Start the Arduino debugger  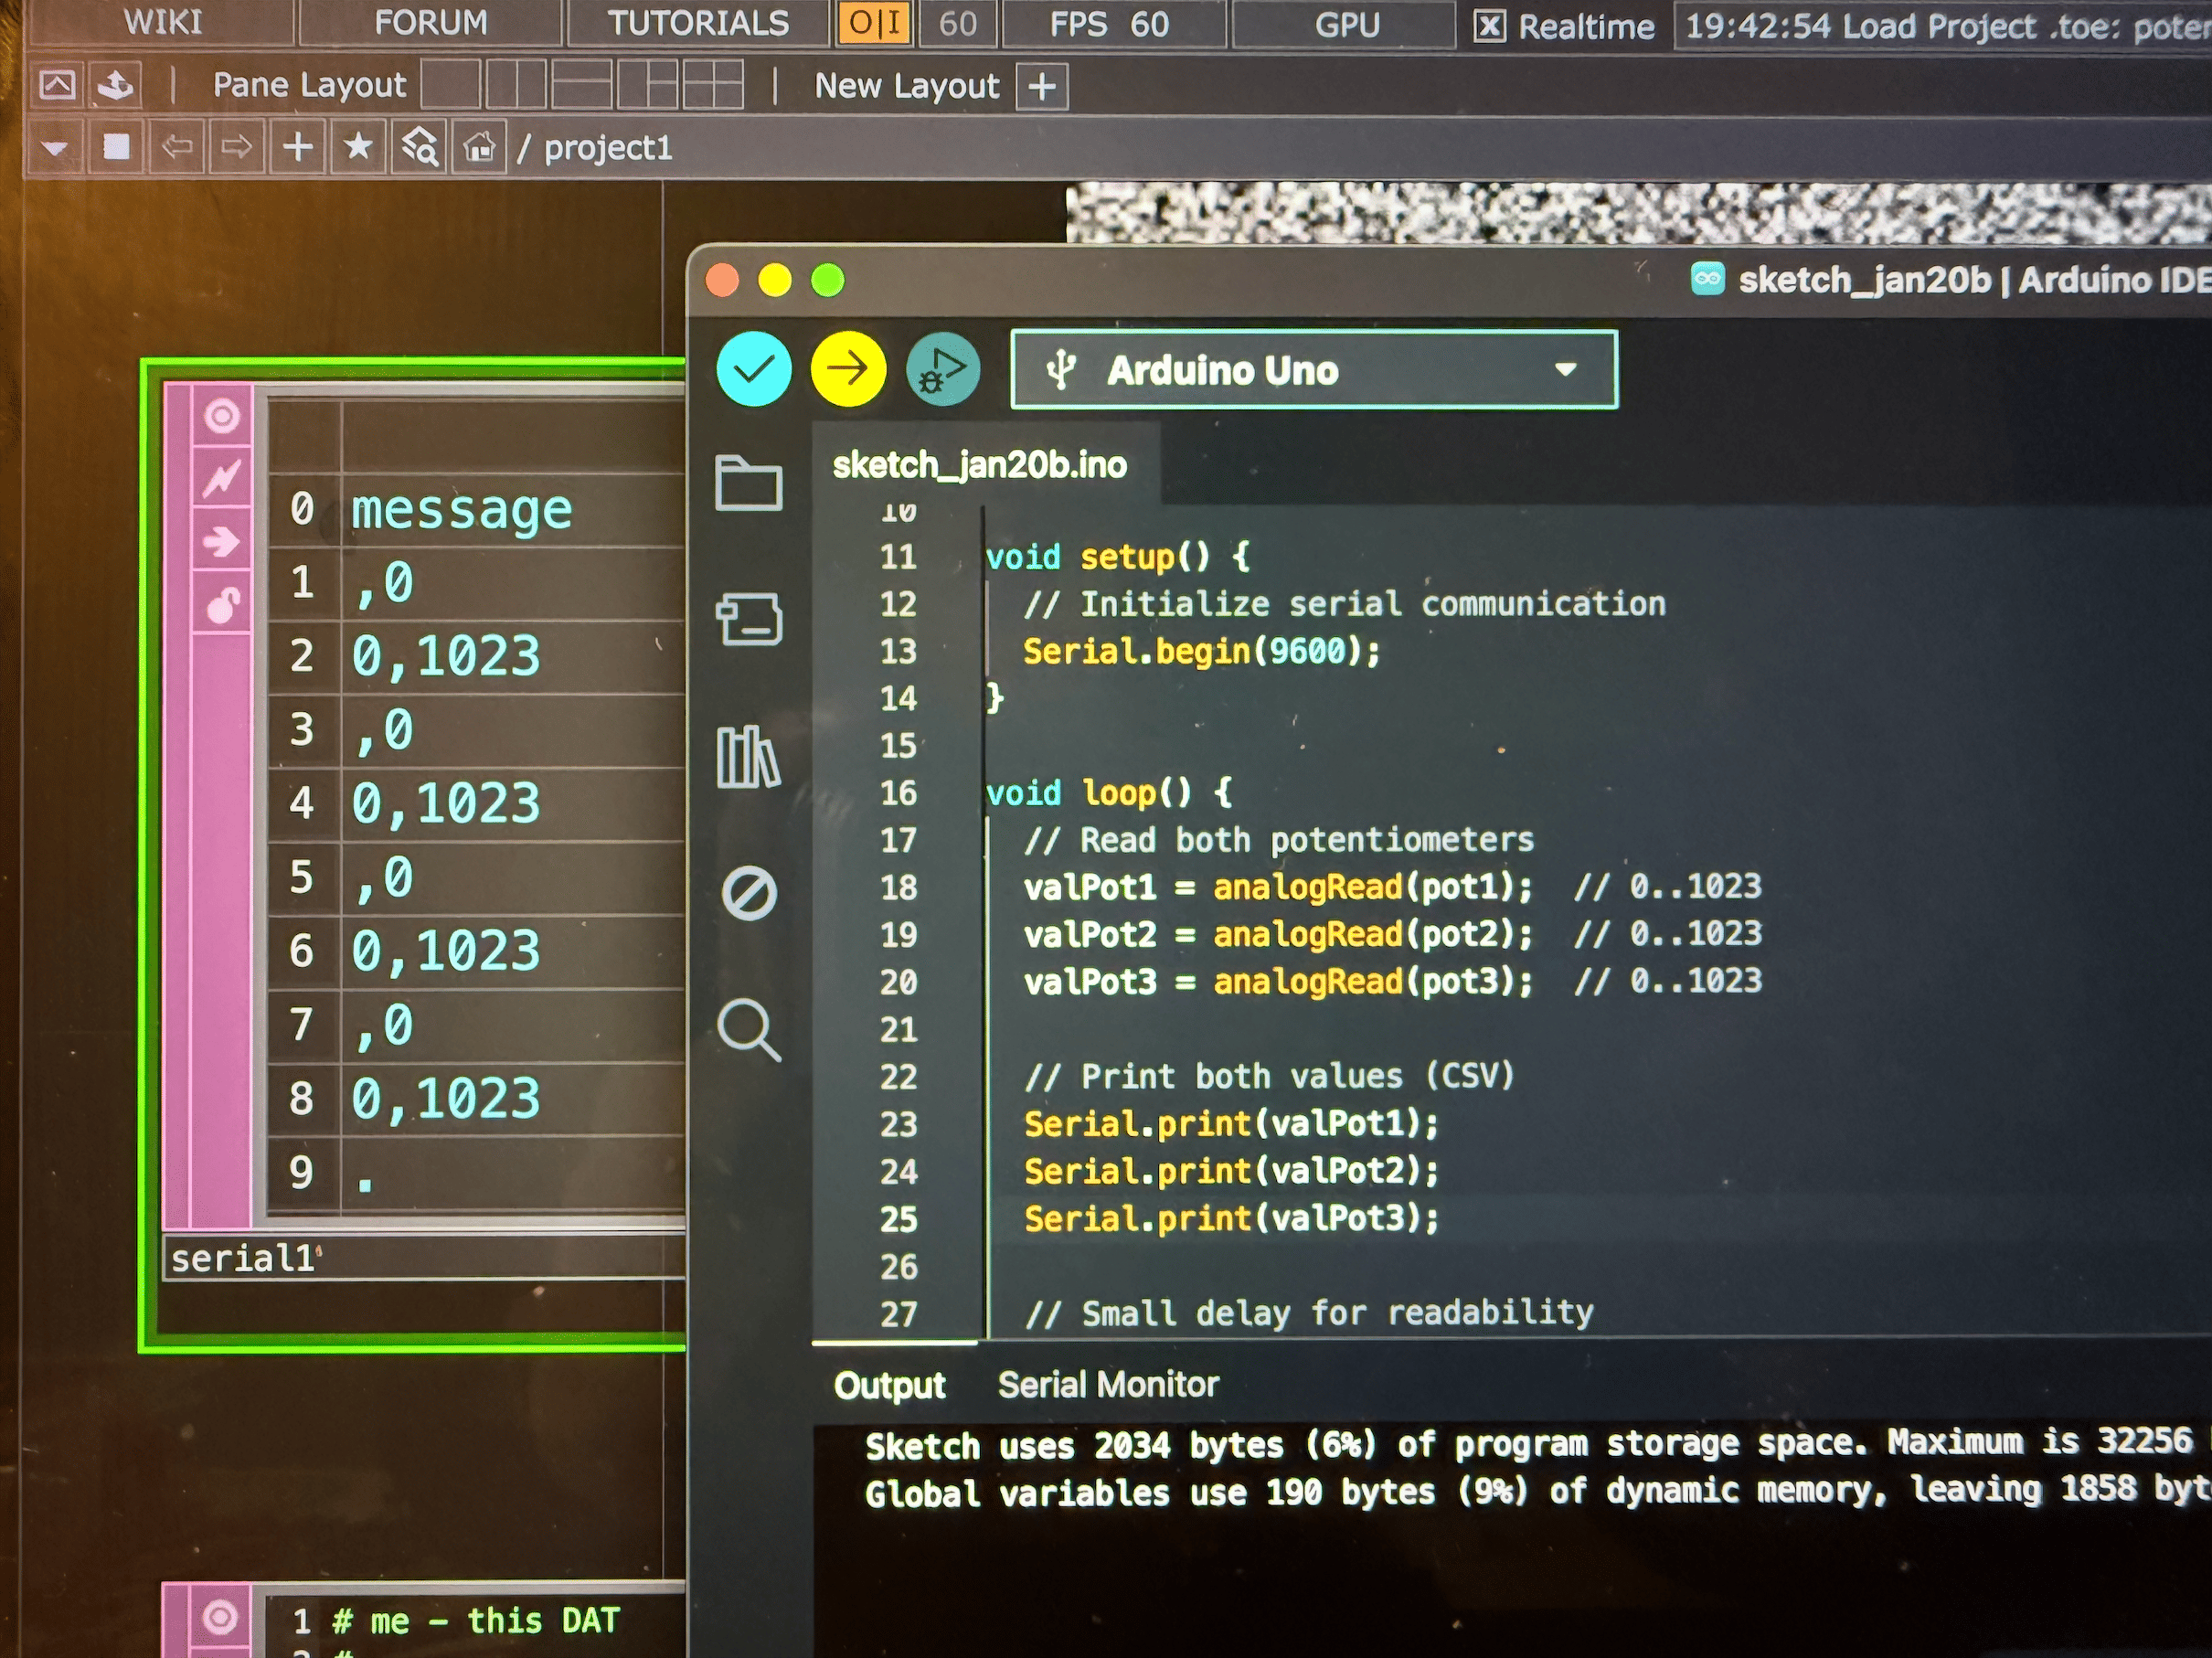pos(942,369)
